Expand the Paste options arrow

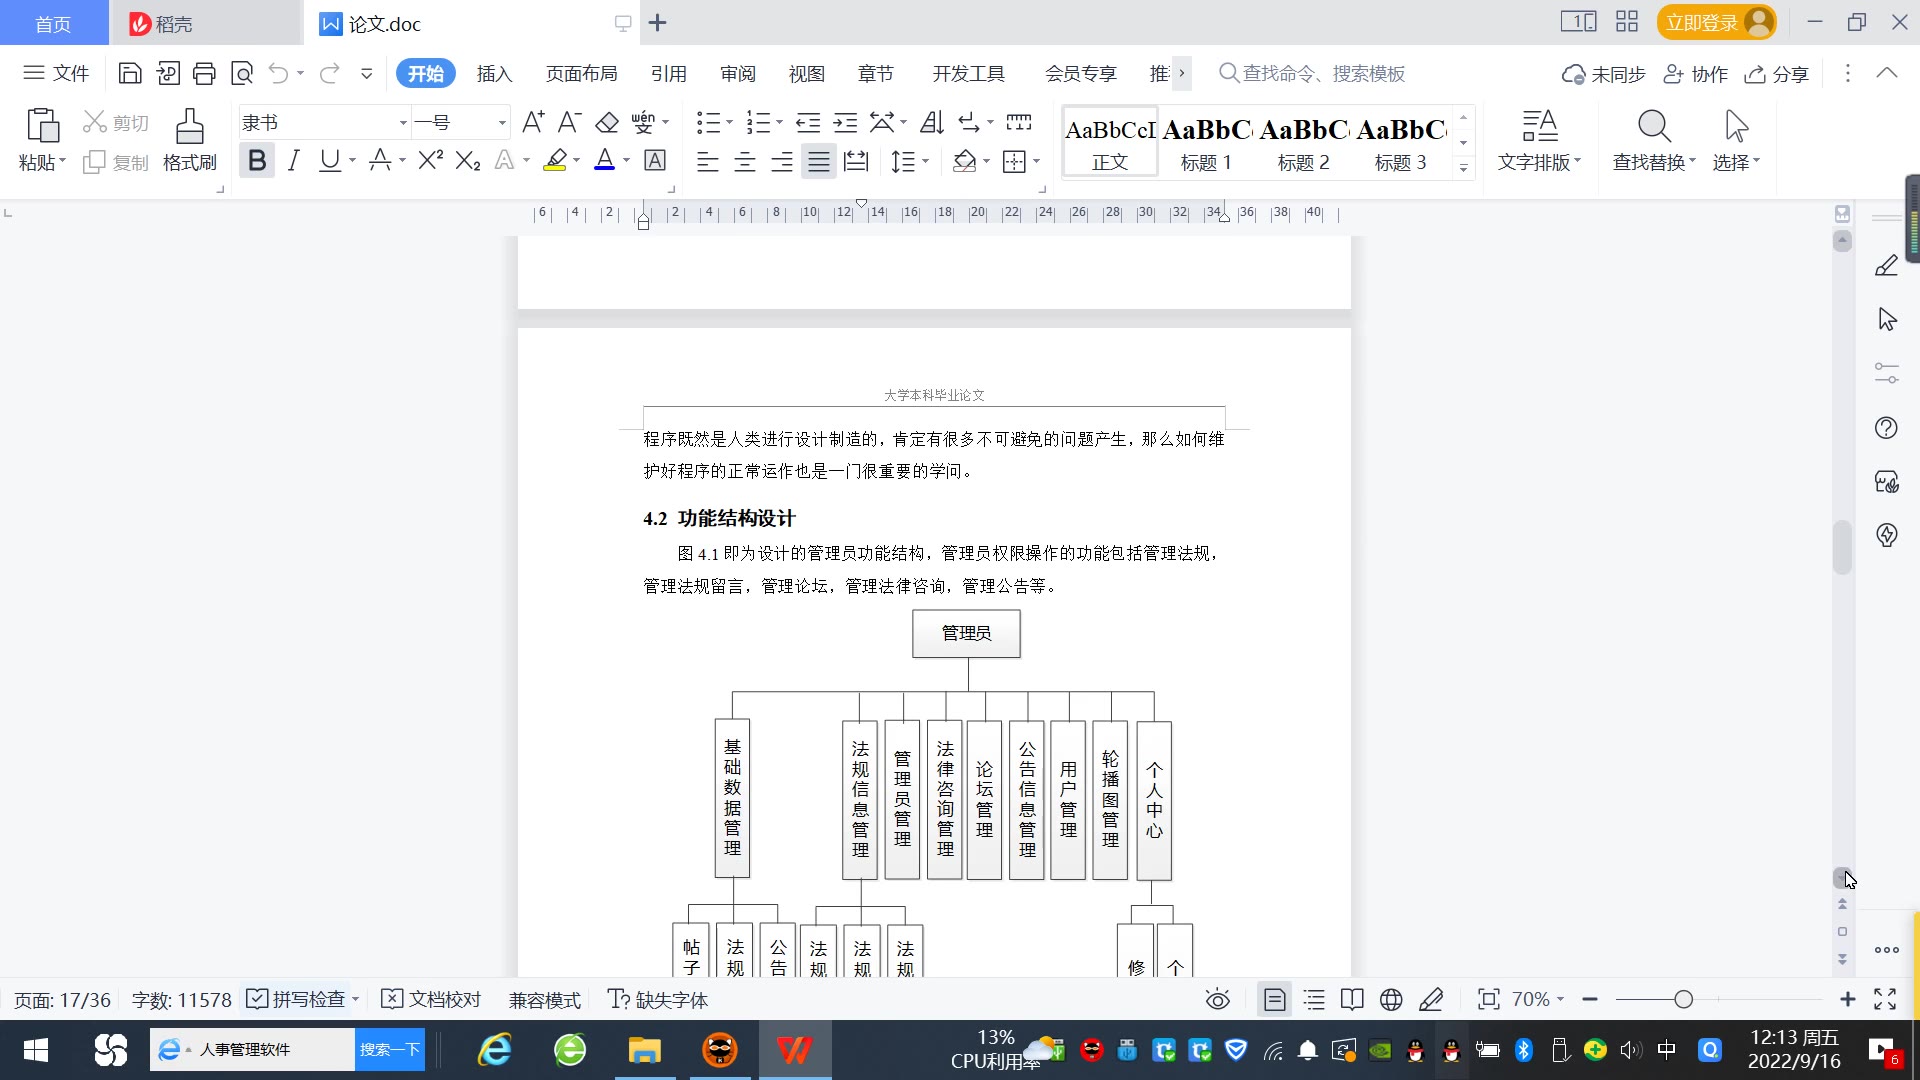pos(62,161)
